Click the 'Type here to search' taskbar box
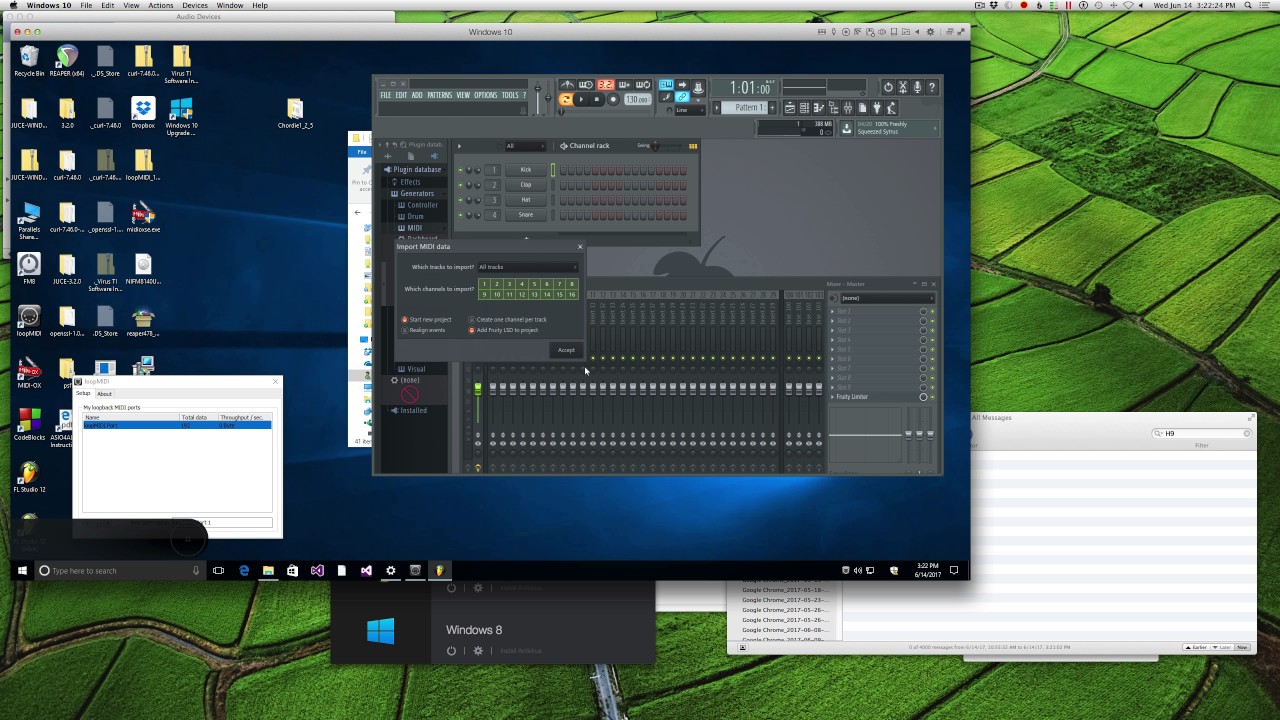This screenshot has width=1280, height=720. click(120, 571)
